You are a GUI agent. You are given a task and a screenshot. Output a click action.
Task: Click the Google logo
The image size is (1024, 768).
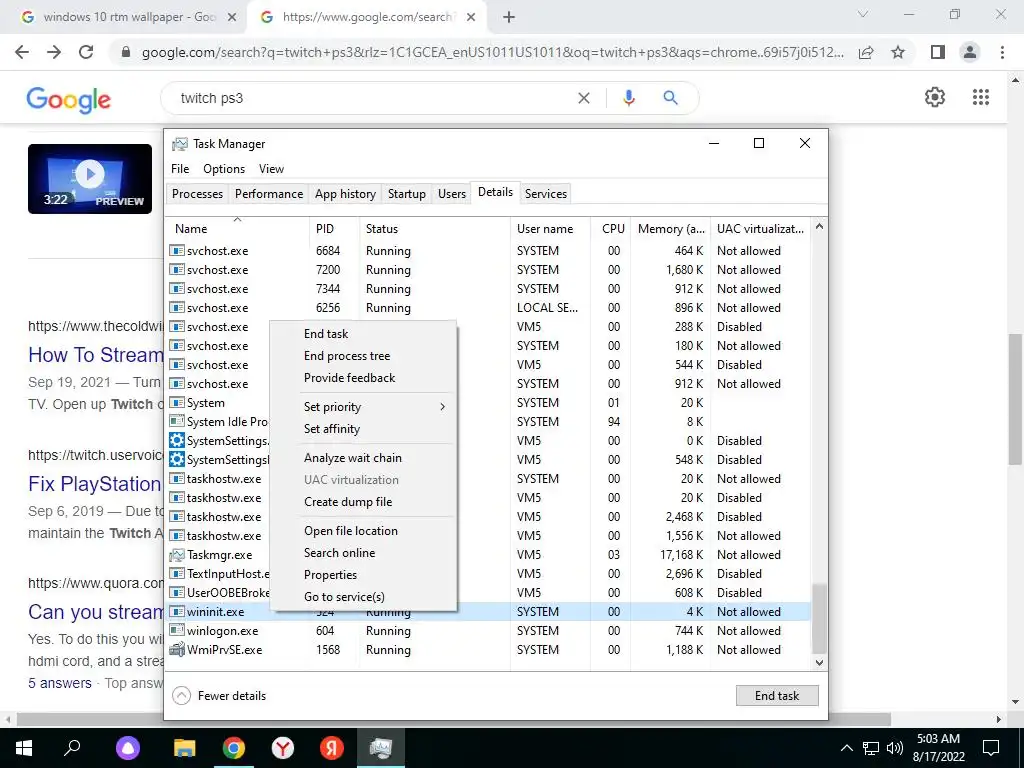tap(69, 99)
